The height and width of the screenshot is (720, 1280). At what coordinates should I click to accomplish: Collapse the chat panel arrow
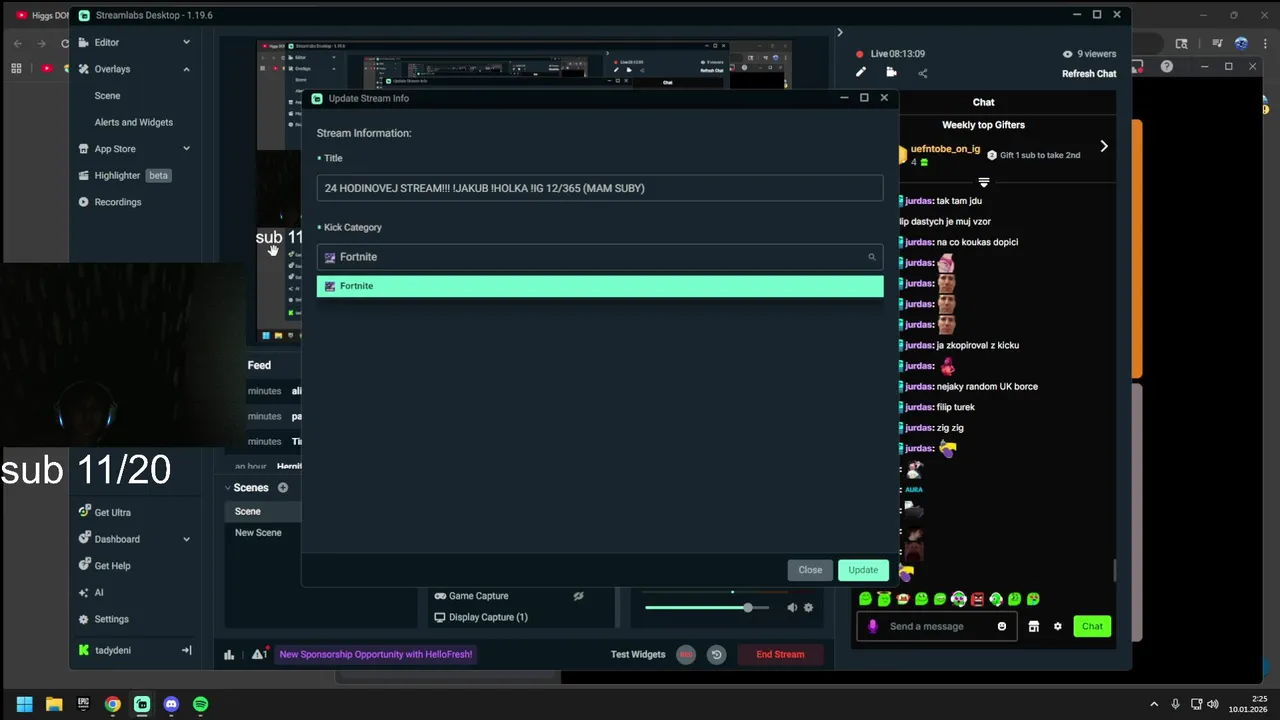click(839, 32)
